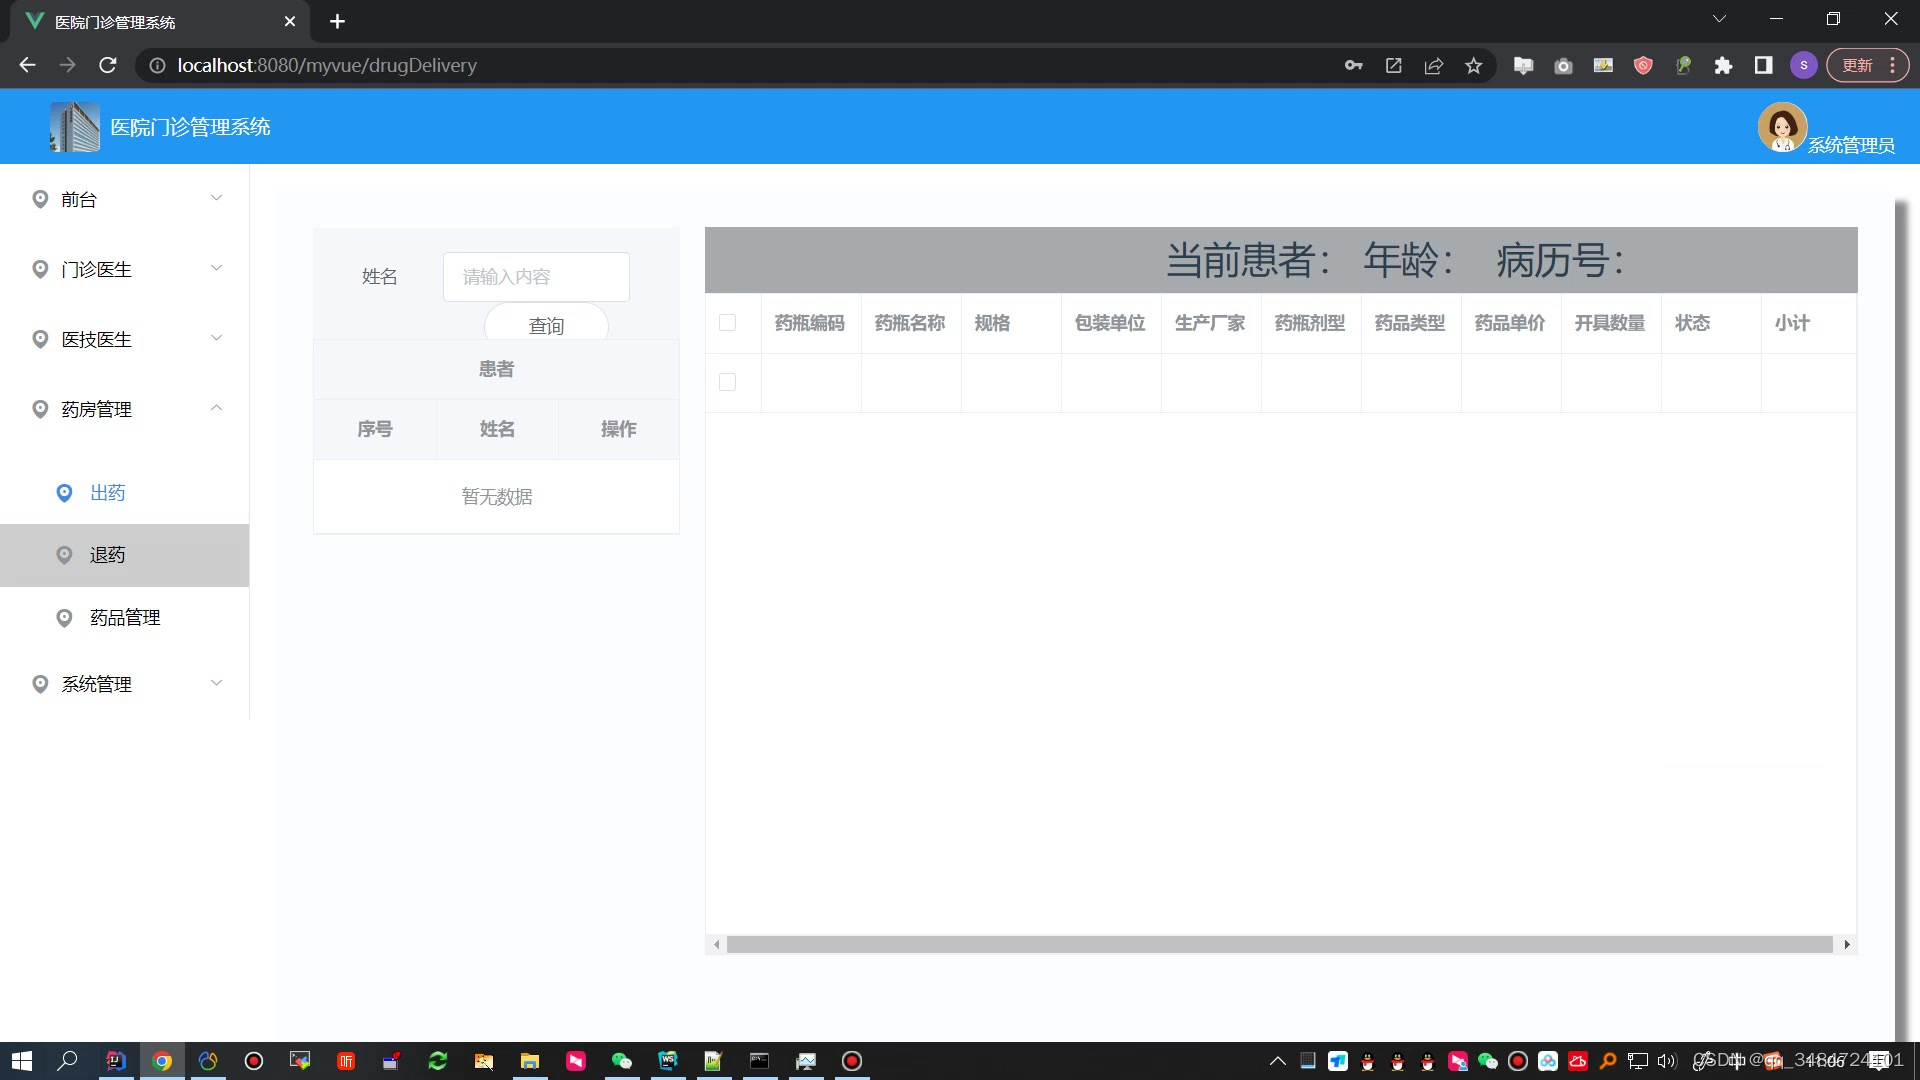Viewport: 1920px width, 1080px height.
Task: Open the browser extensions puzzle icon
Action: pyautogui.click(x=1723, y=66)
